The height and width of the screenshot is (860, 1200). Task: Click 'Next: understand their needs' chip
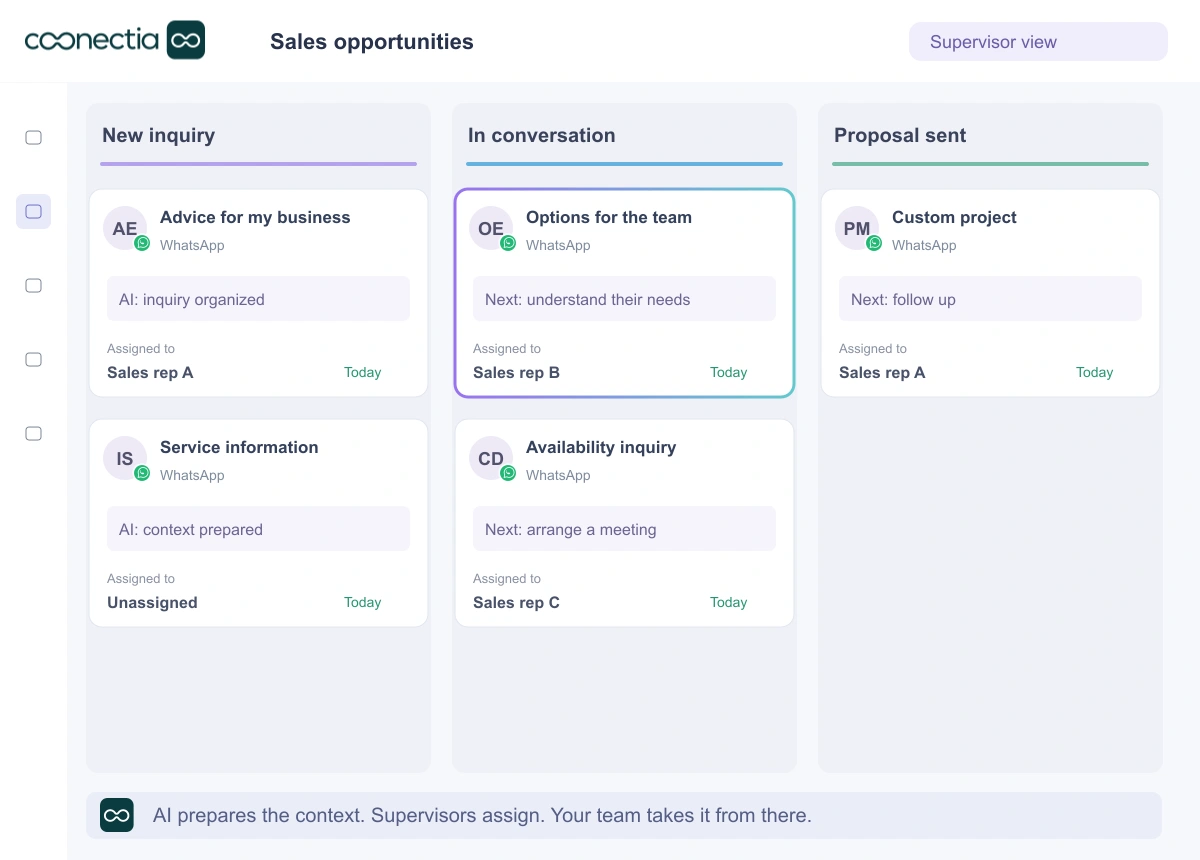coord(624,299)
